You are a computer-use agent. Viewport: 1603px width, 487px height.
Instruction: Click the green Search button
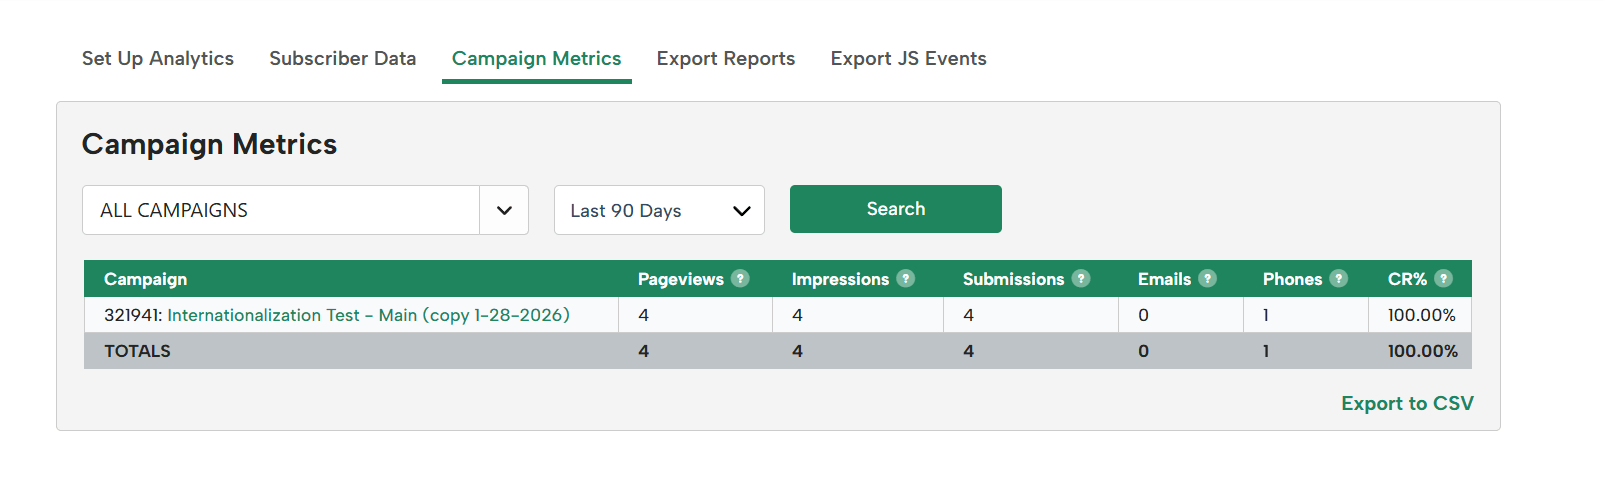pos(895,209)
